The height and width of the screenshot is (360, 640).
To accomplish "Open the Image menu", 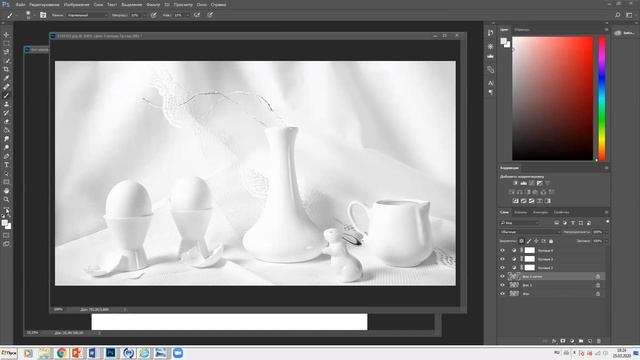I will 76,4.
